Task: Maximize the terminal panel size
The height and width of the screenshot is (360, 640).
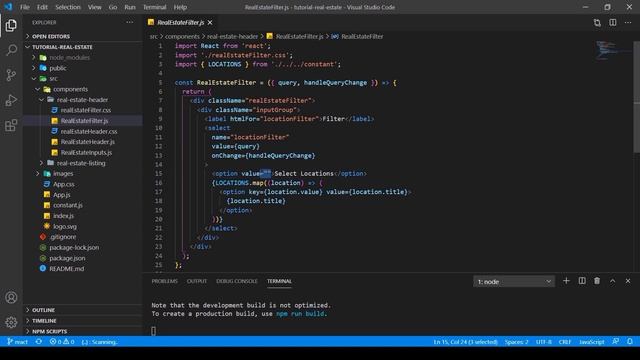Action: (x=613, y=281)
